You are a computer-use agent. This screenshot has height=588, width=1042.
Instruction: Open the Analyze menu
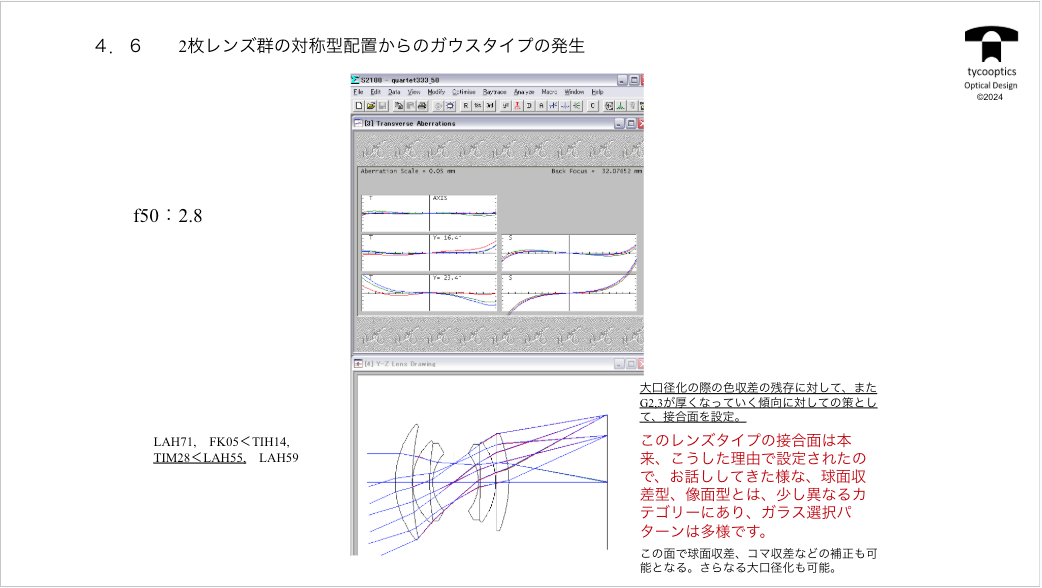[524, 92]
